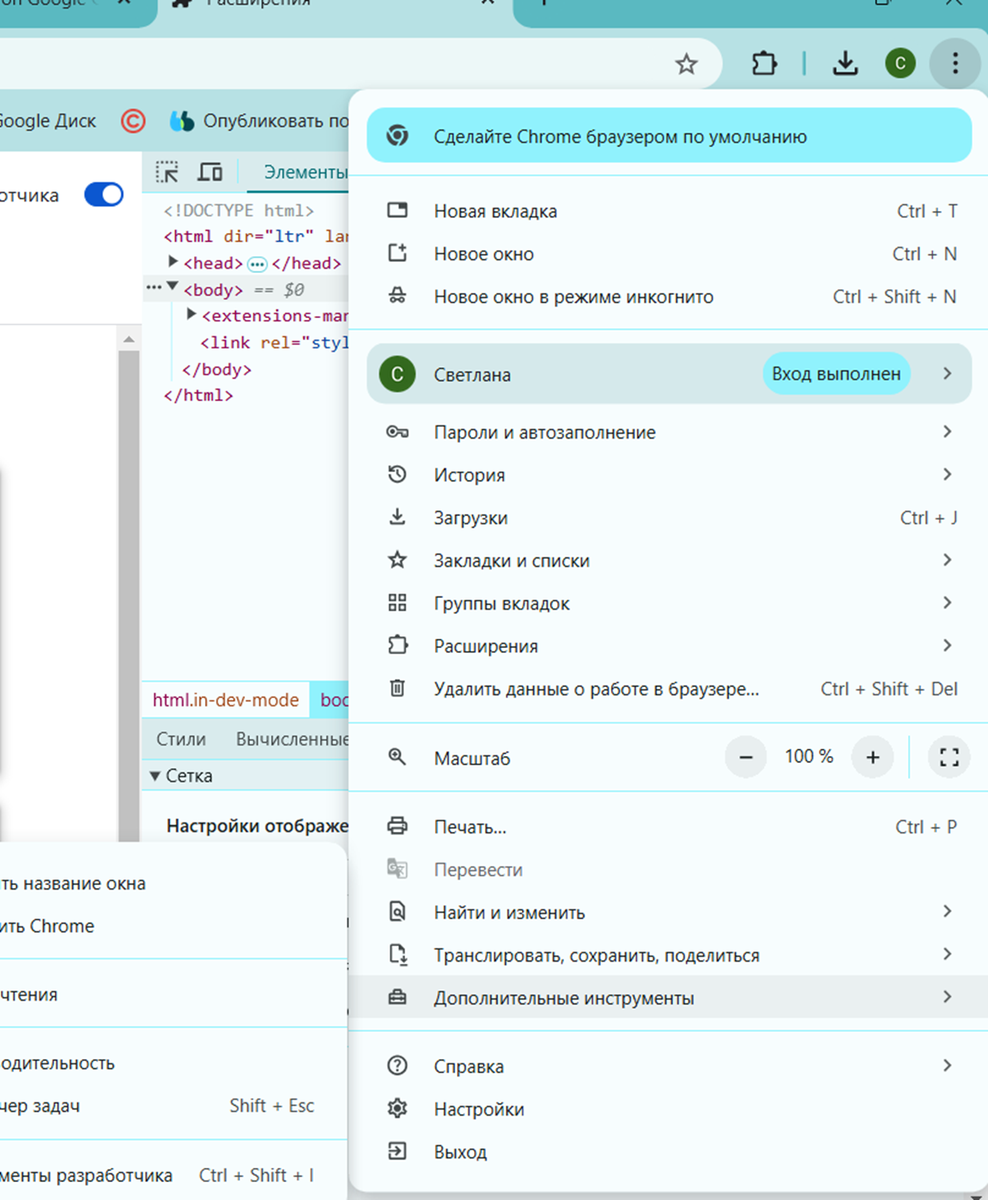Image resolution: width=988 pixels, height=1200 pixels.
Task: Click the Settings gear icon
Action: pyautogui.click(x=397, y=1109)
